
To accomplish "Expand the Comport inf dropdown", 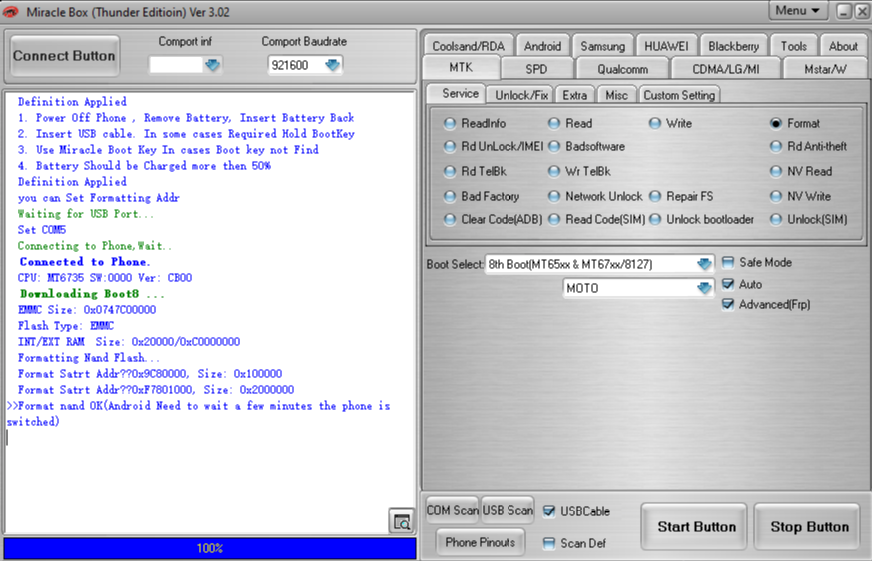I will (x=212, y=65).
